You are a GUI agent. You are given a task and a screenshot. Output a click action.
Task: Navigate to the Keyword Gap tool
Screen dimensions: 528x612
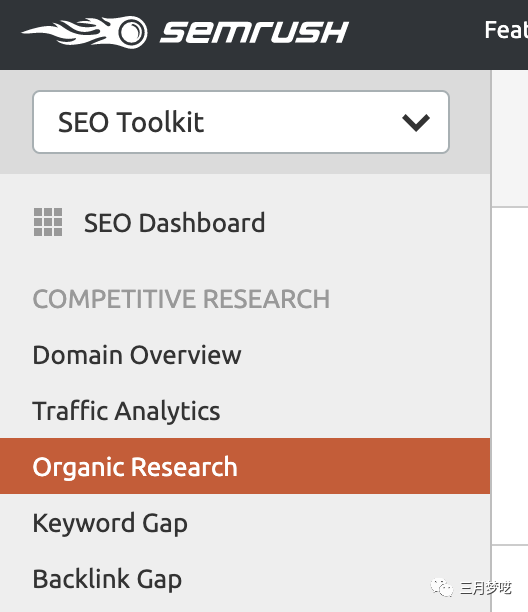tap(110, 523)
